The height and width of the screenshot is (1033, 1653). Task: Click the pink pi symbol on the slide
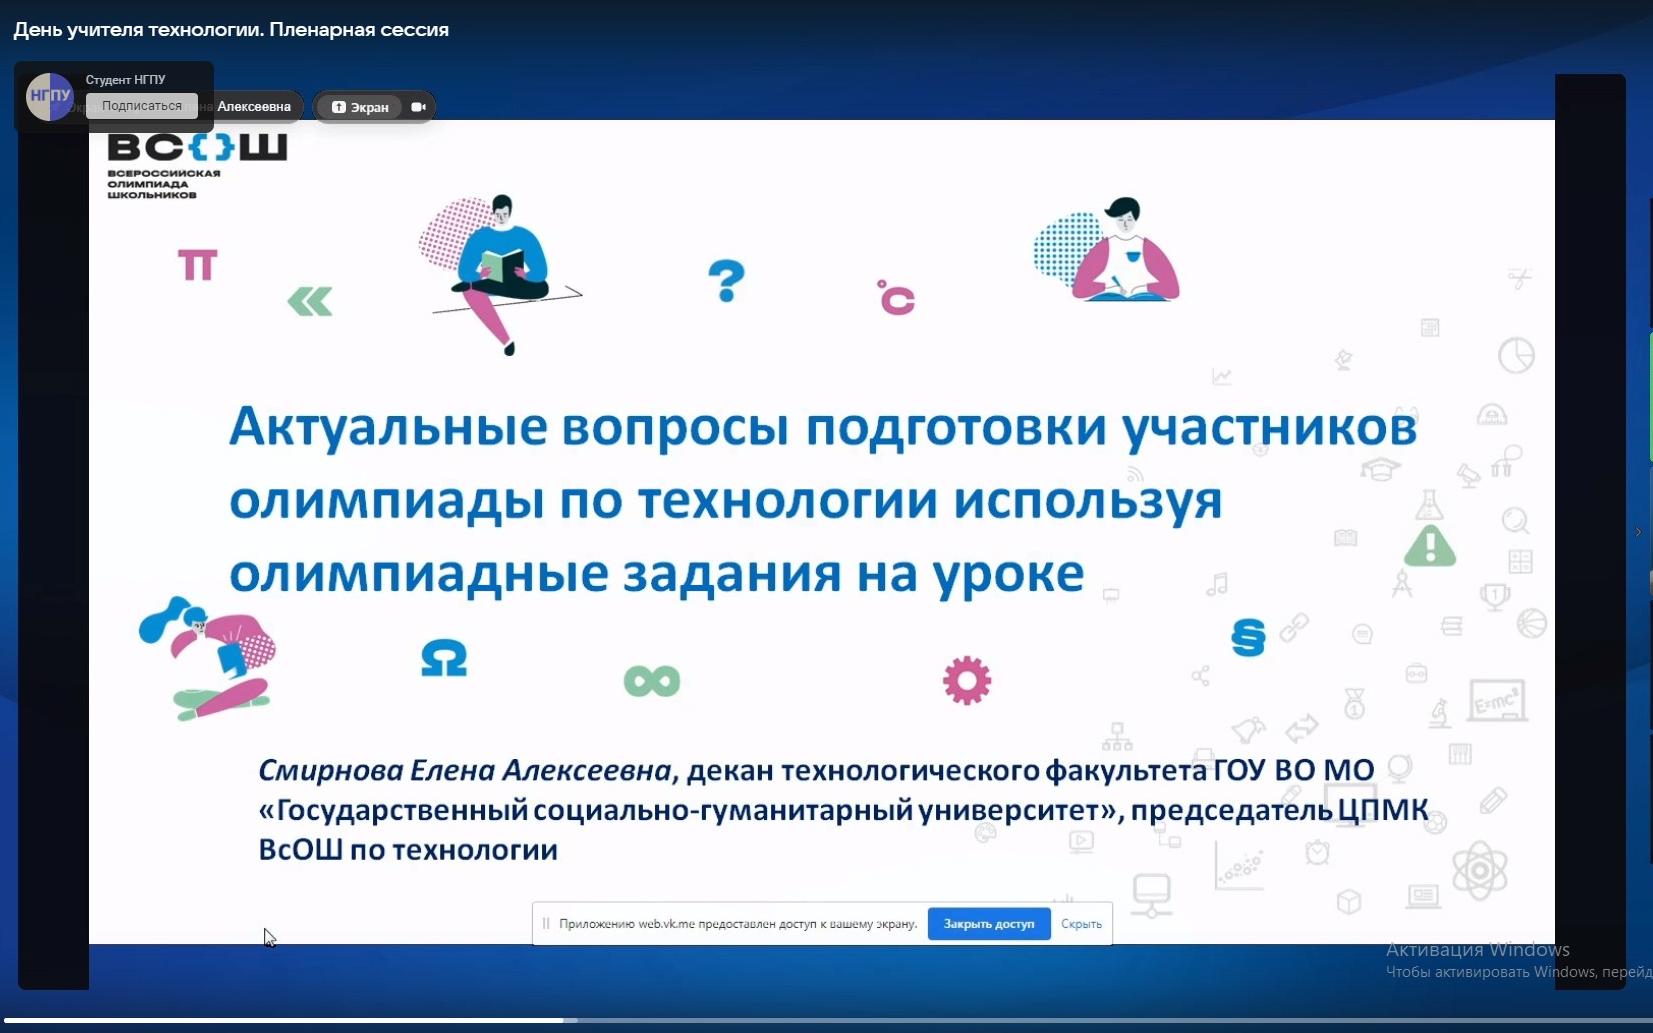[x=196, y=264]
